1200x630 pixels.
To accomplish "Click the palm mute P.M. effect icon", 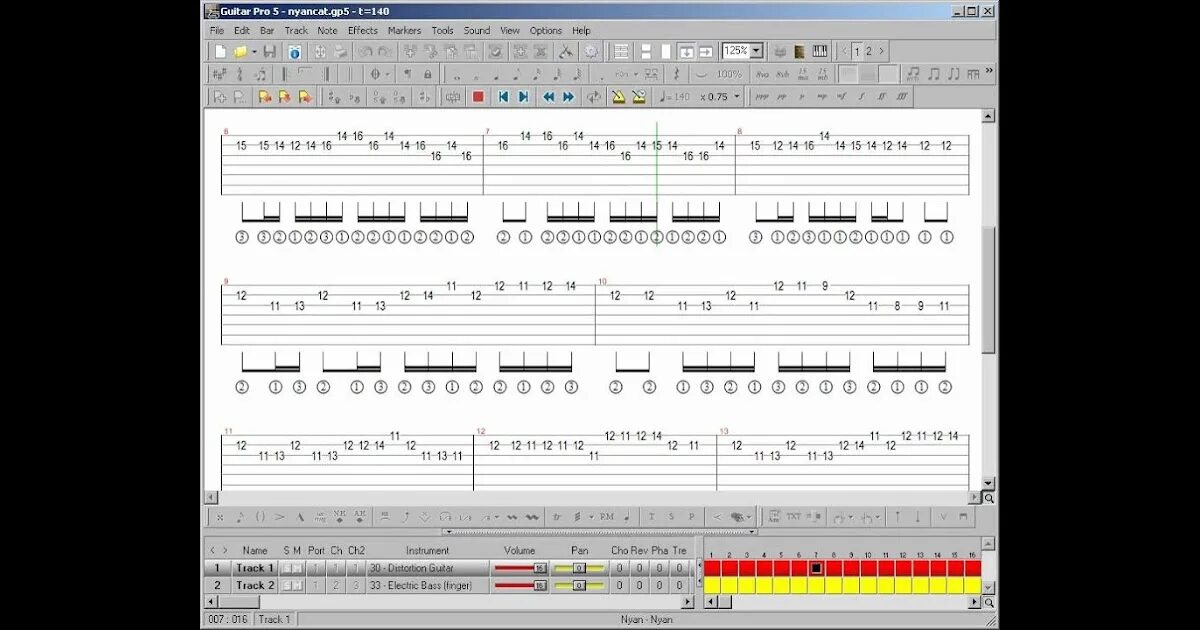I will pyautogui.click(x=607, y=517).
